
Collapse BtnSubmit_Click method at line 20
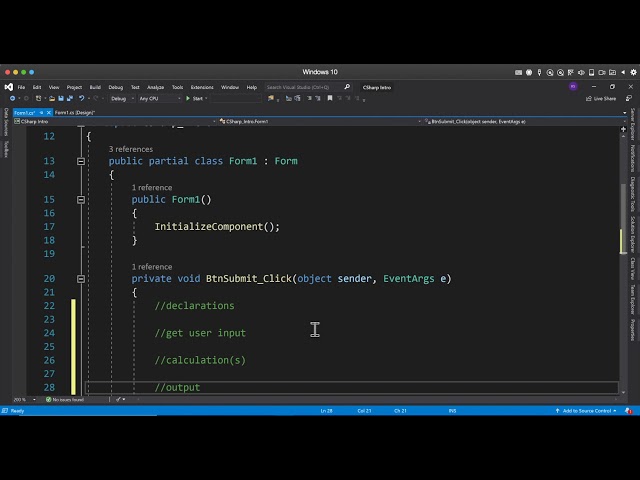click(81, 279)
